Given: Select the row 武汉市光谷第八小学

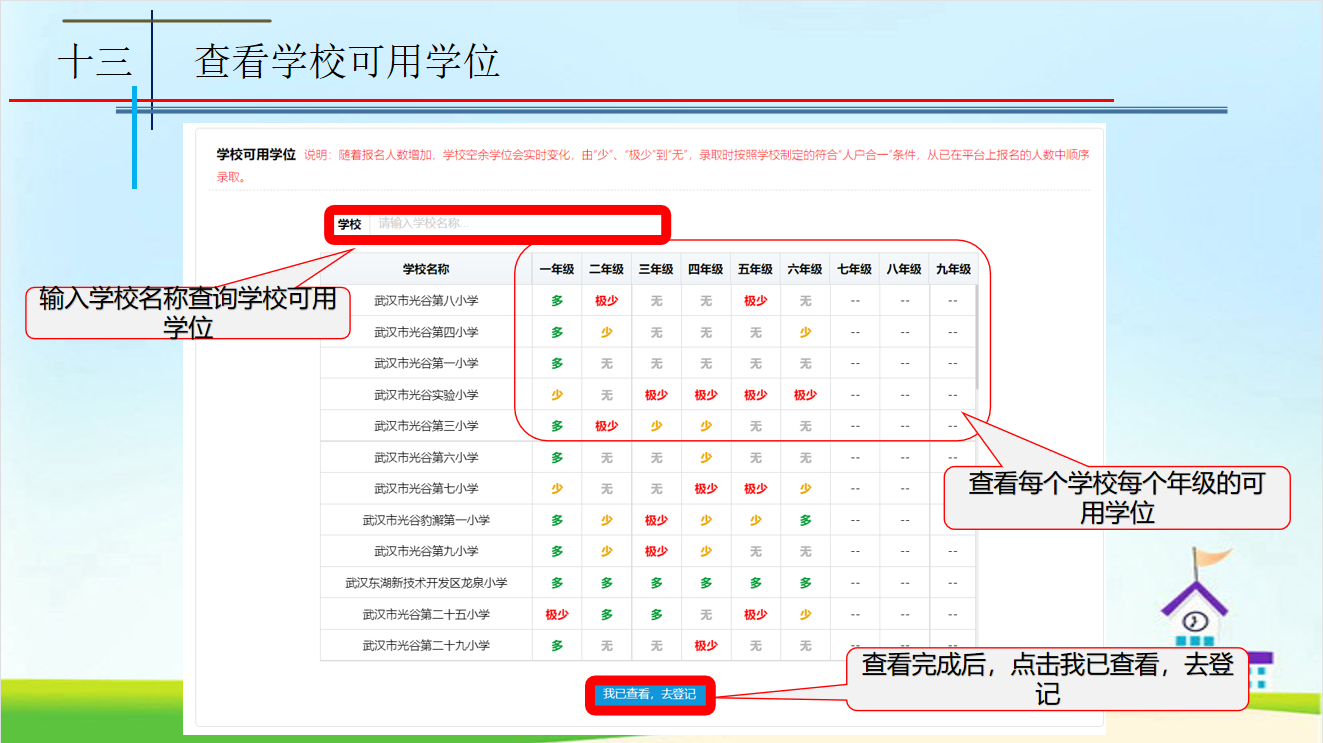Looking at the screenshot, I should pyautogui.click(x=648, y=300).
